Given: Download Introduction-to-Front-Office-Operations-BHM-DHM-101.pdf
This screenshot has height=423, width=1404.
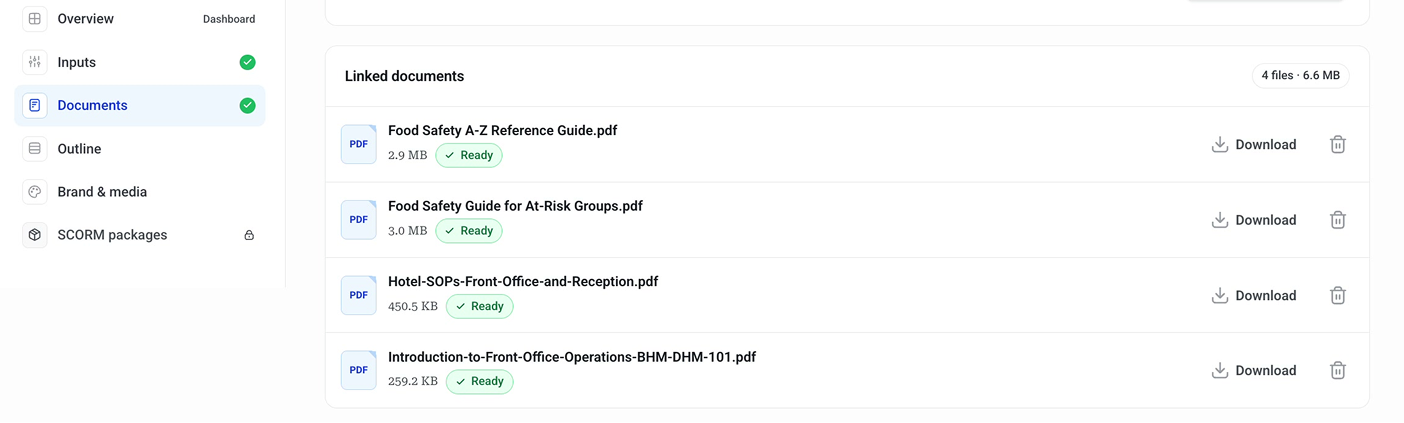Looking at the screenshot, I should point(1254,370).
